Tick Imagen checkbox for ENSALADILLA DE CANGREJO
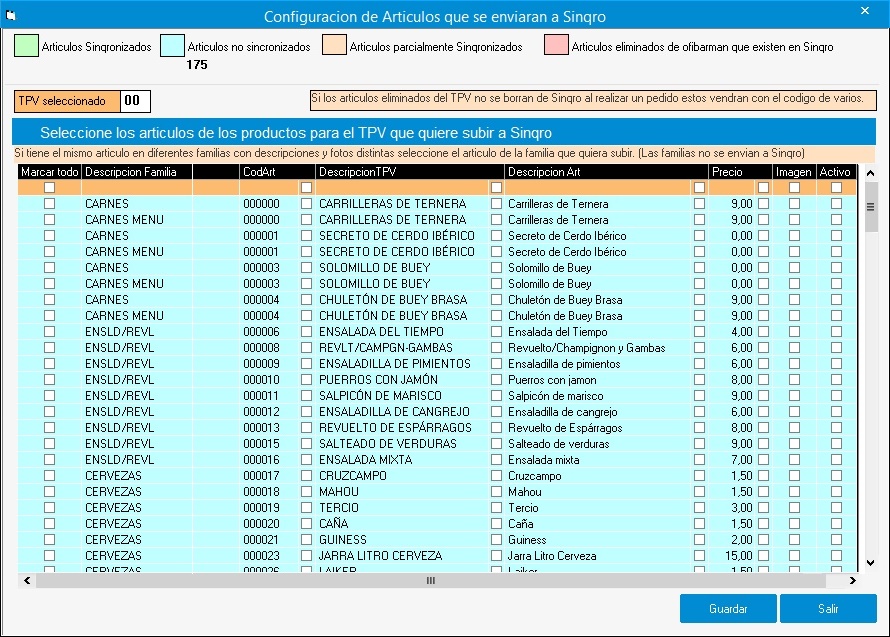The image size is (890, 637). click(794, 412)
